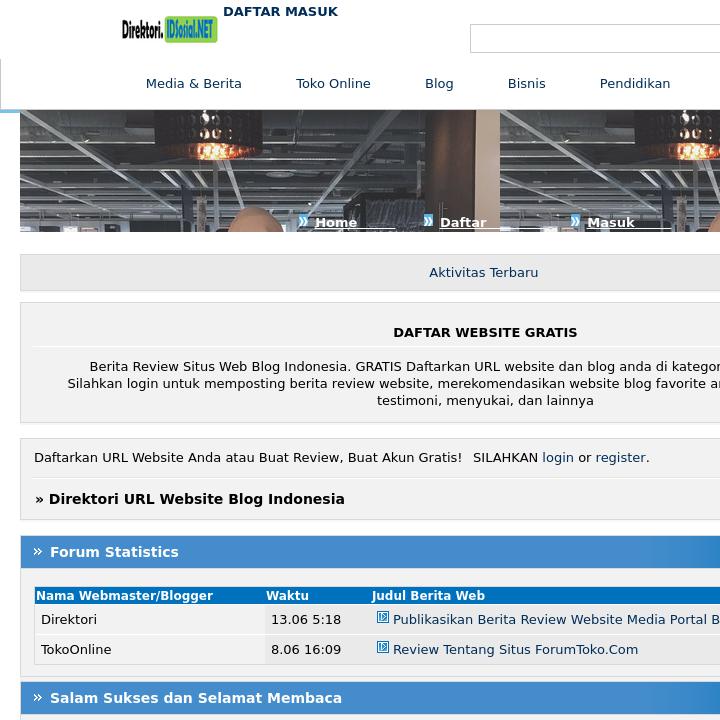Image resolution: width=720 pixels, height=720 pixels.
Task: Go to the Bisnis category
Action: tap(526, 84)
